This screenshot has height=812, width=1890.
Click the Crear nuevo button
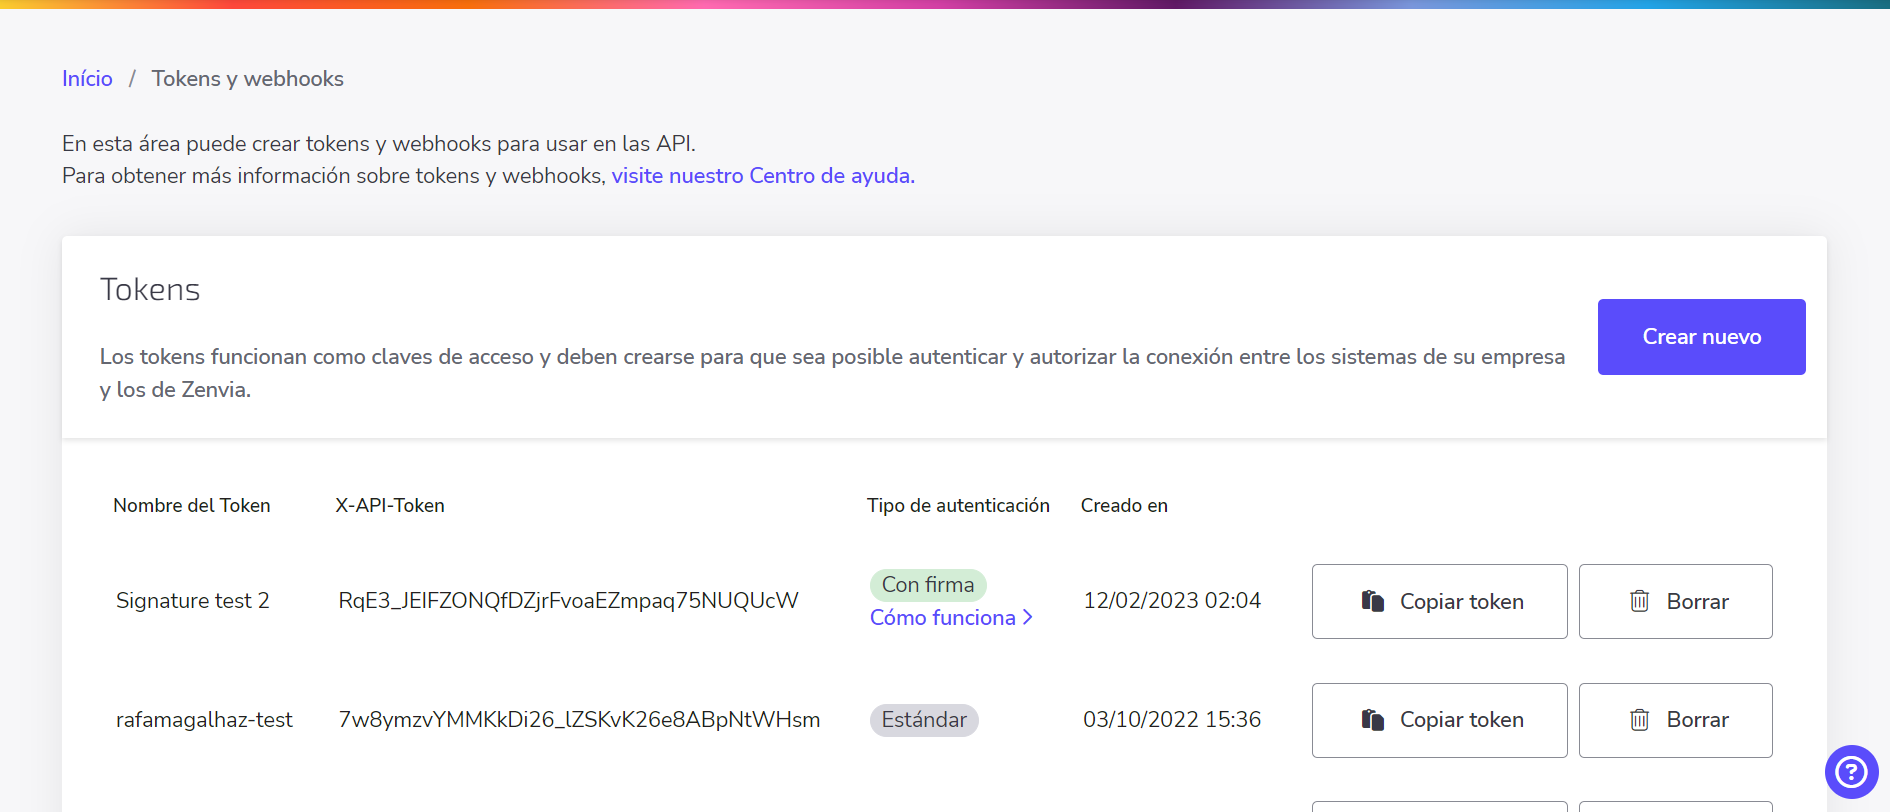tap(1701, 337)
